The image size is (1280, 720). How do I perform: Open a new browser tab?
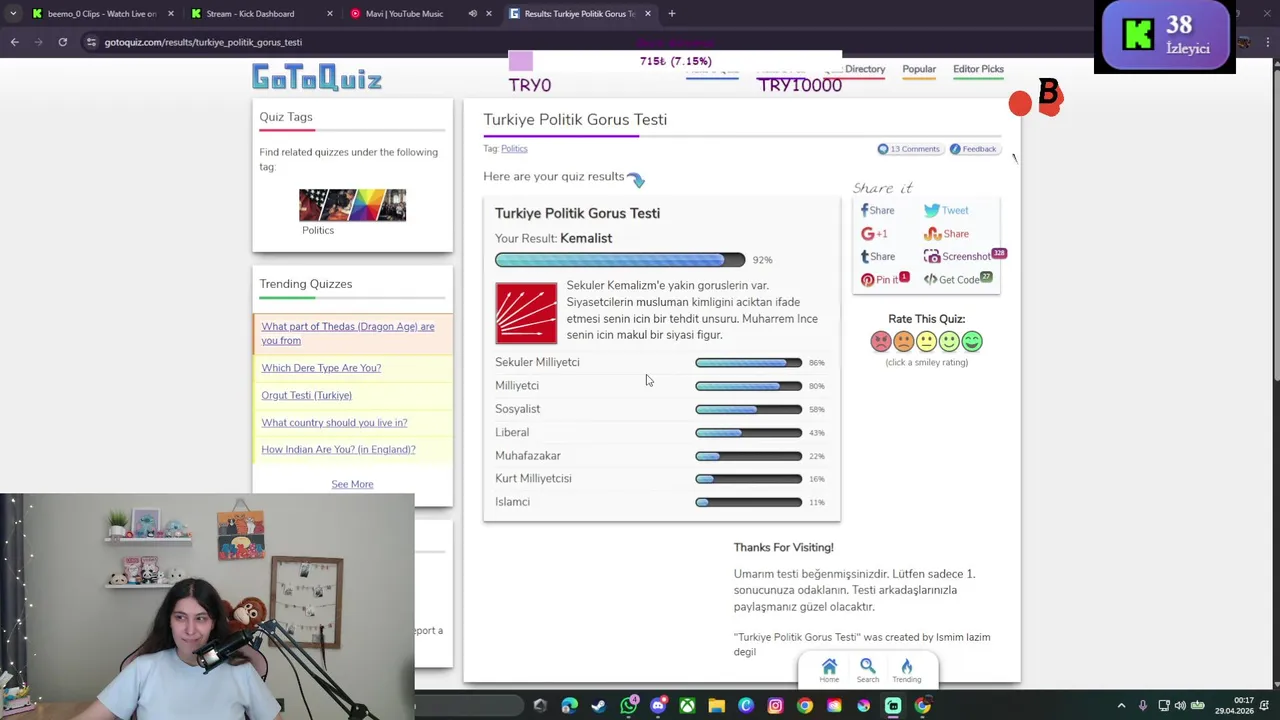672,14
